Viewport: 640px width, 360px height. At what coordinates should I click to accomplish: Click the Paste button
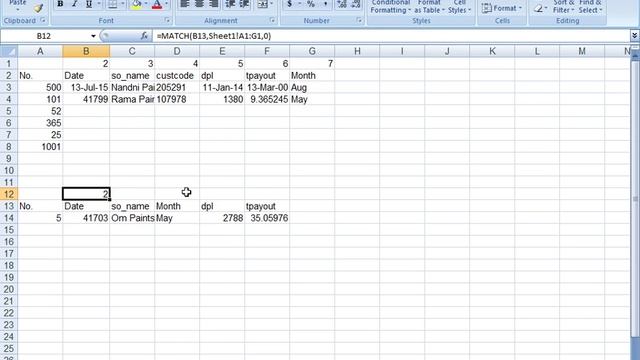tap(18, 6)
